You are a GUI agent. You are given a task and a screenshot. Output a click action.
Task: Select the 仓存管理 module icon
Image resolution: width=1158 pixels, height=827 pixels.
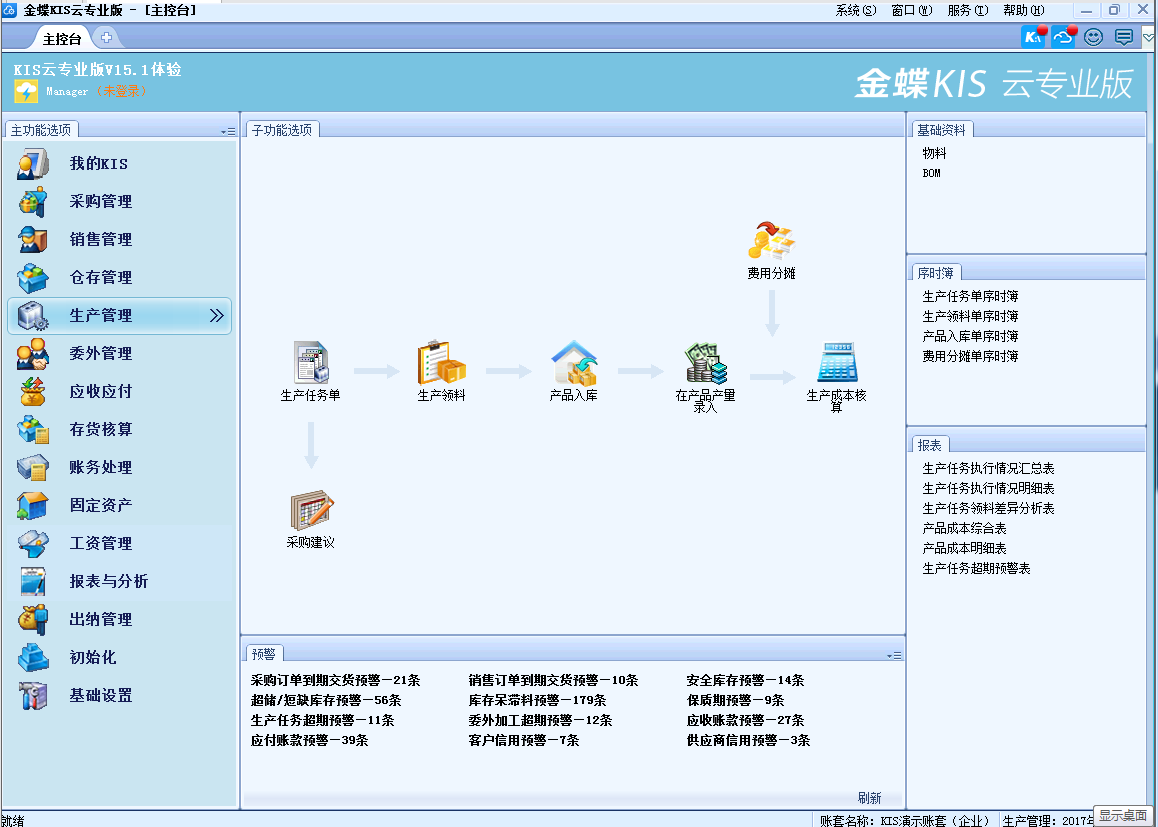33,278
